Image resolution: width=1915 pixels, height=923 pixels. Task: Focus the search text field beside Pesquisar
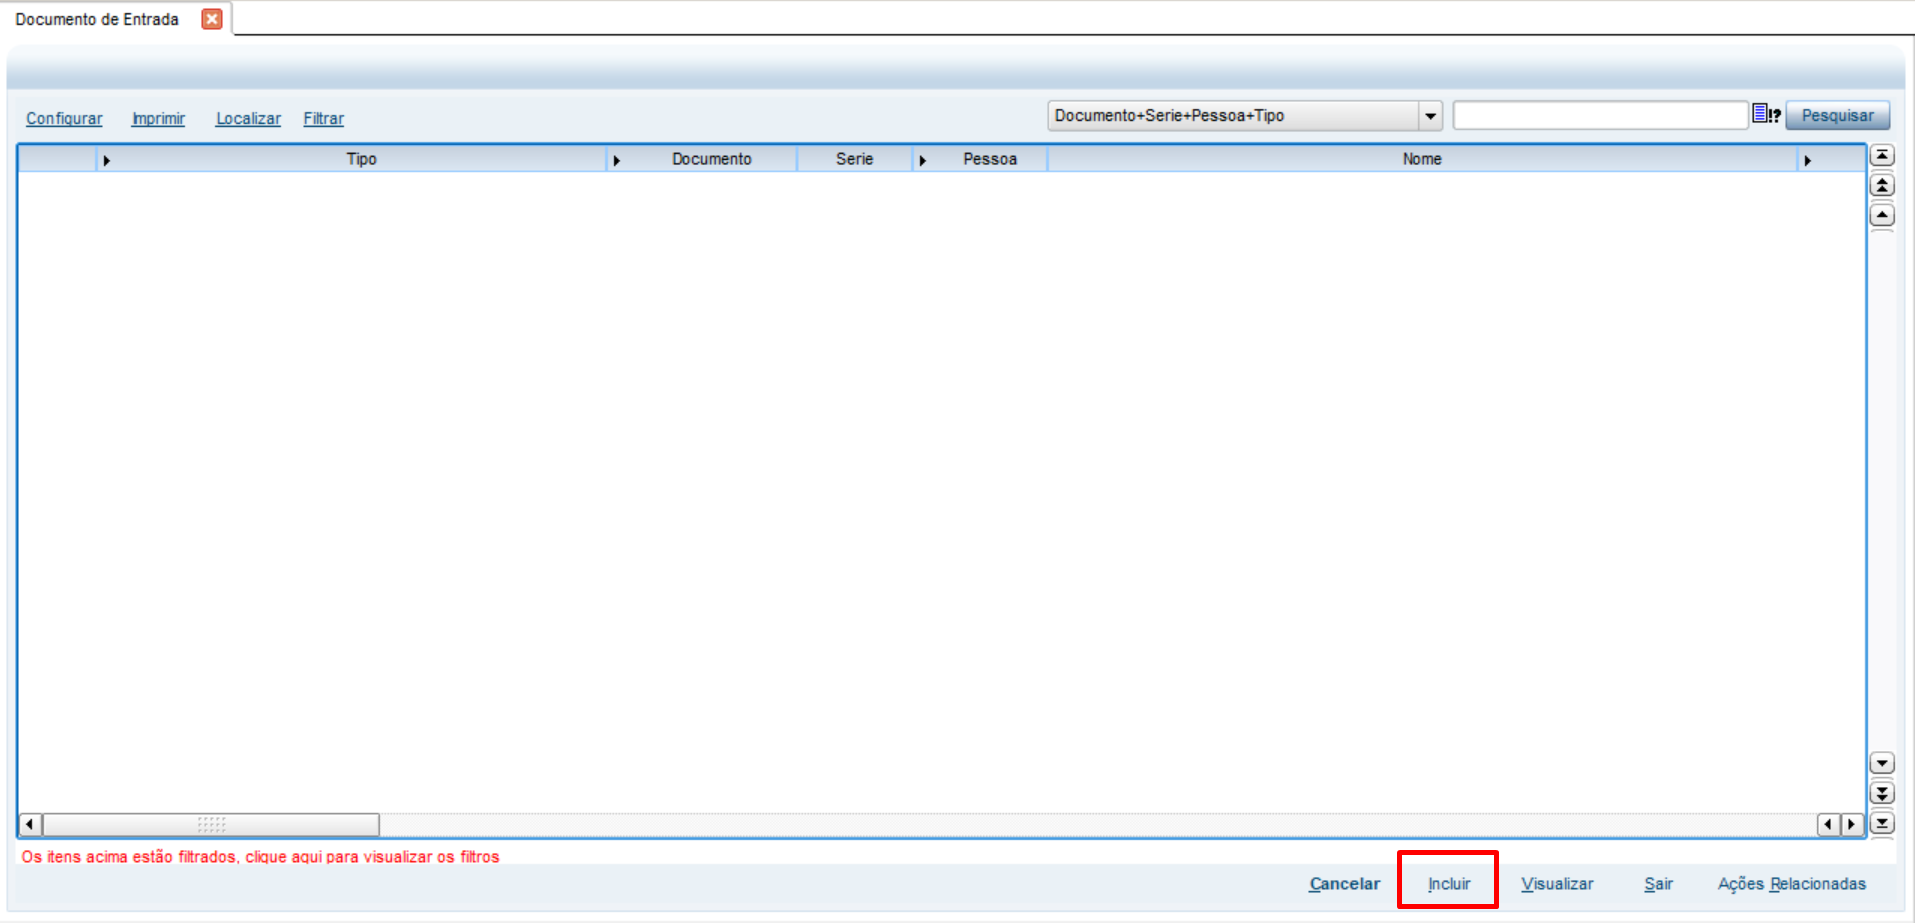[1599, 116]
